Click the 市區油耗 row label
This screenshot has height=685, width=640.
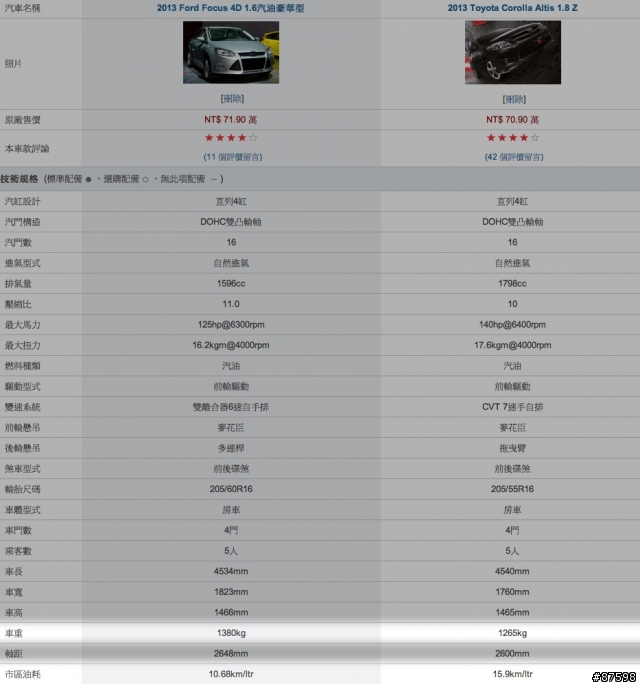[22, 674]
